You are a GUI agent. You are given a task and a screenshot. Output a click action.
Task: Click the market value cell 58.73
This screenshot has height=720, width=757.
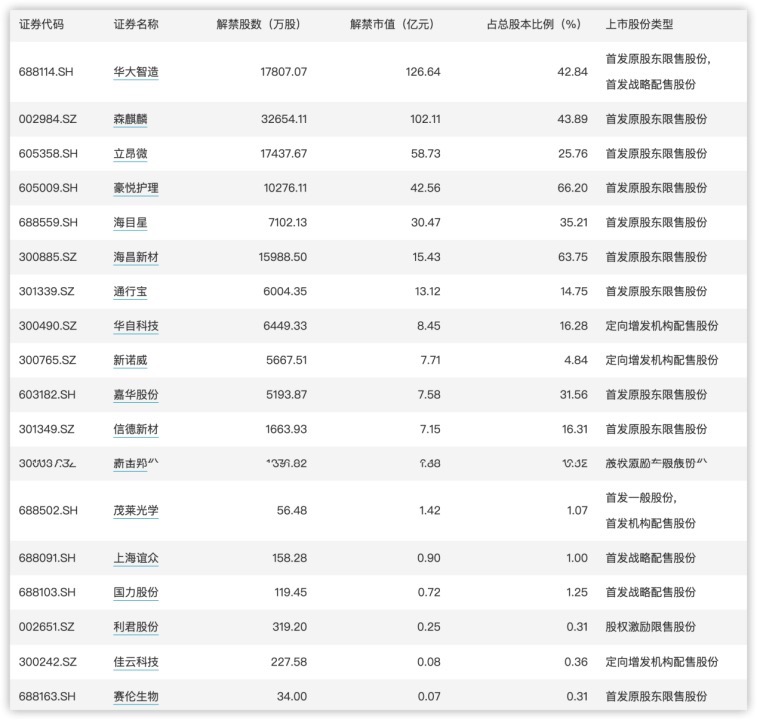(426, 154)
